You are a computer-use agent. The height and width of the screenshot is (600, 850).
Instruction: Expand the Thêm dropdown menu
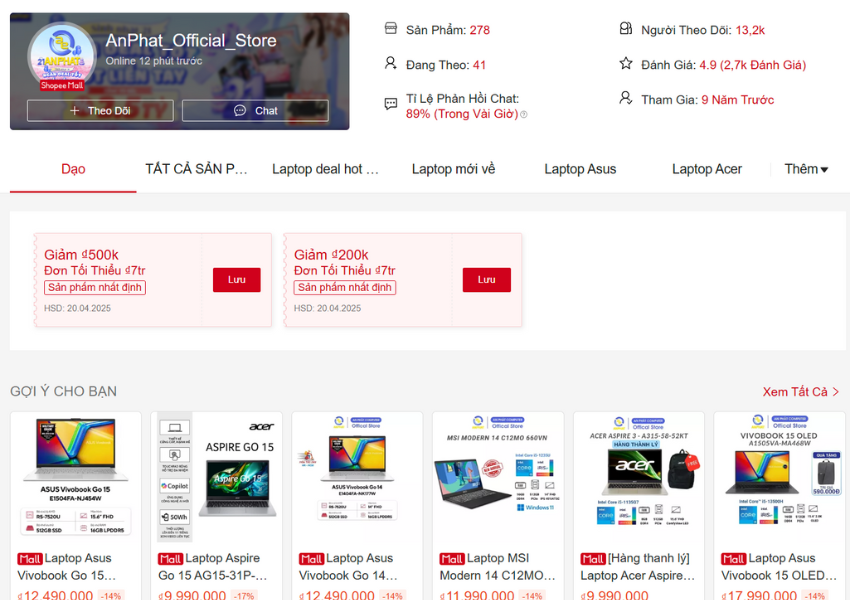[x=806, y=169]
